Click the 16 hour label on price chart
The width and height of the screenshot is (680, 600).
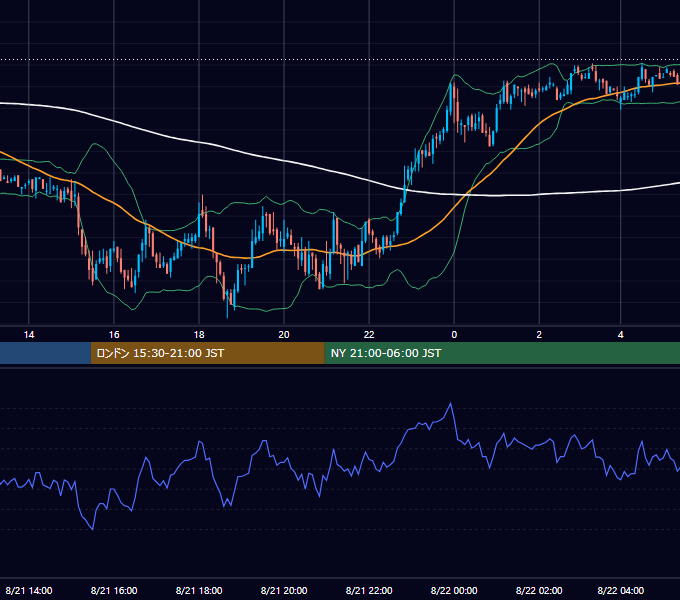point(114,335)
